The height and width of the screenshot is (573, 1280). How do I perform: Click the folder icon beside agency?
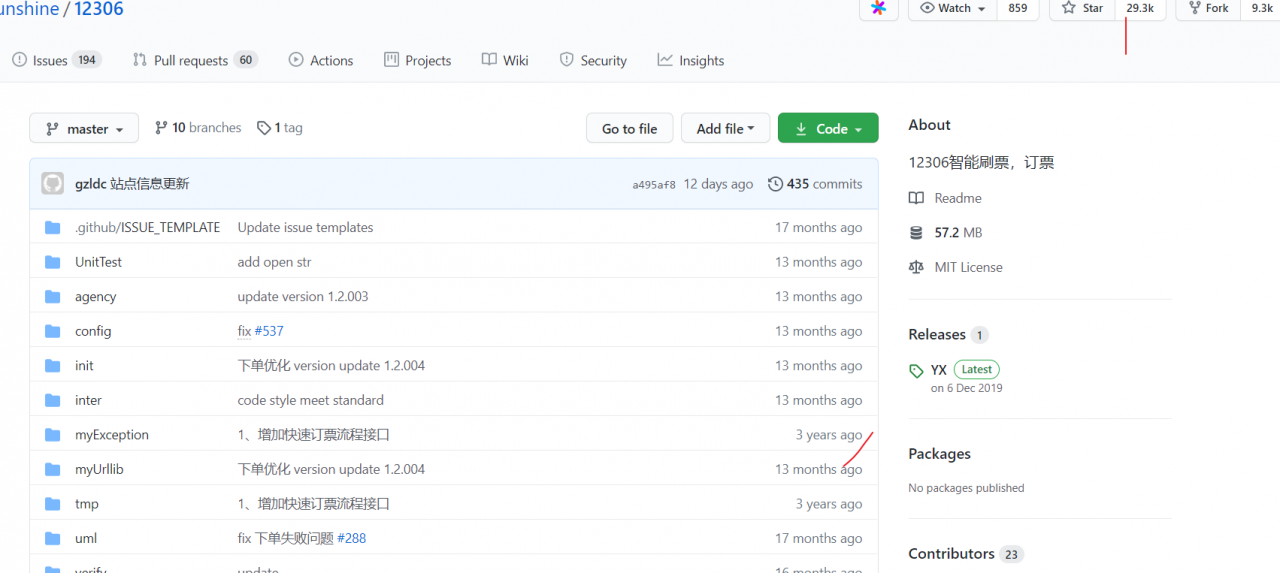point(53,297)
